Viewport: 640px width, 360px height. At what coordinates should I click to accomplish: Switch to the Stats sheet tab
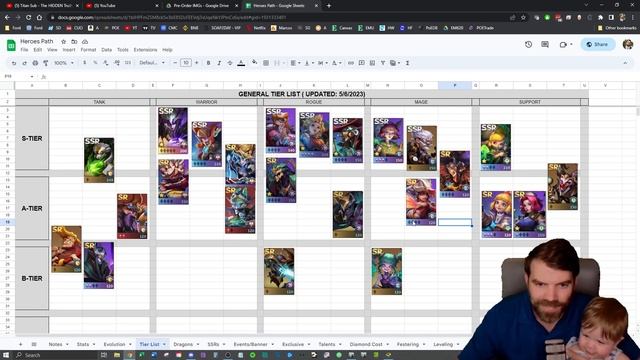(x=83, y=344)
